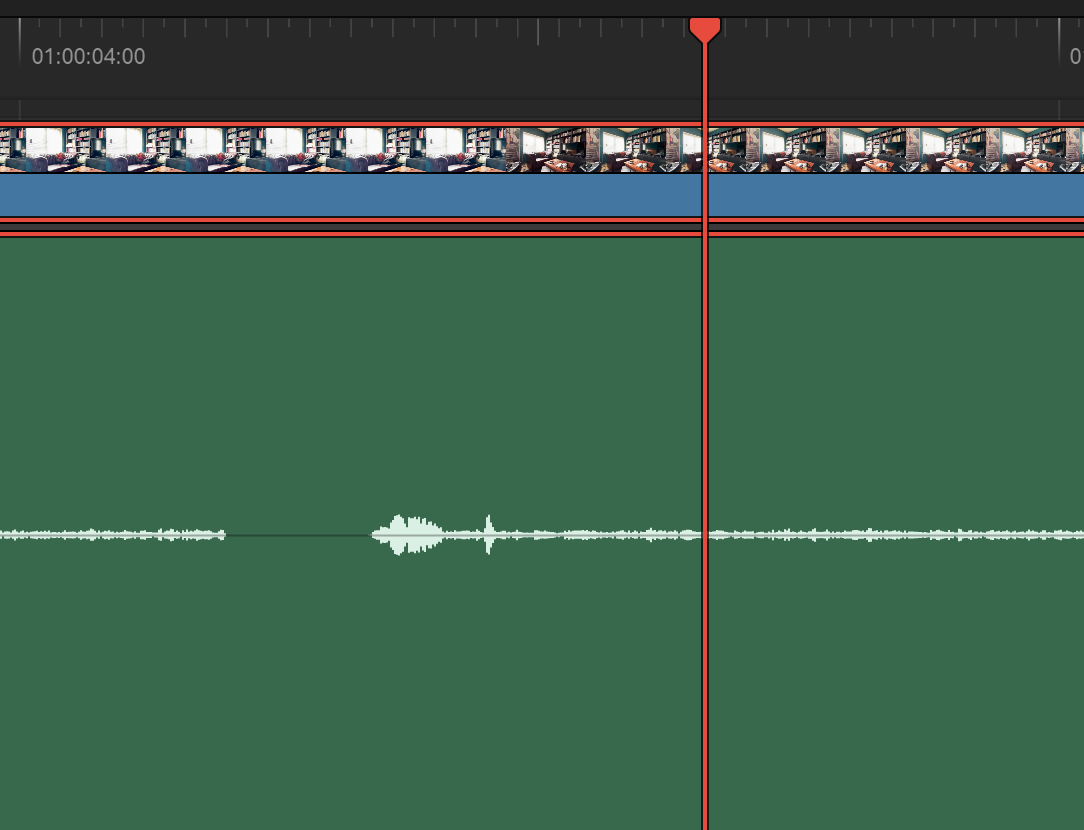Click the red playhead handle on the ruler
The height and width of the screenshot is (830, 1084).
click(x=705, y=30)
